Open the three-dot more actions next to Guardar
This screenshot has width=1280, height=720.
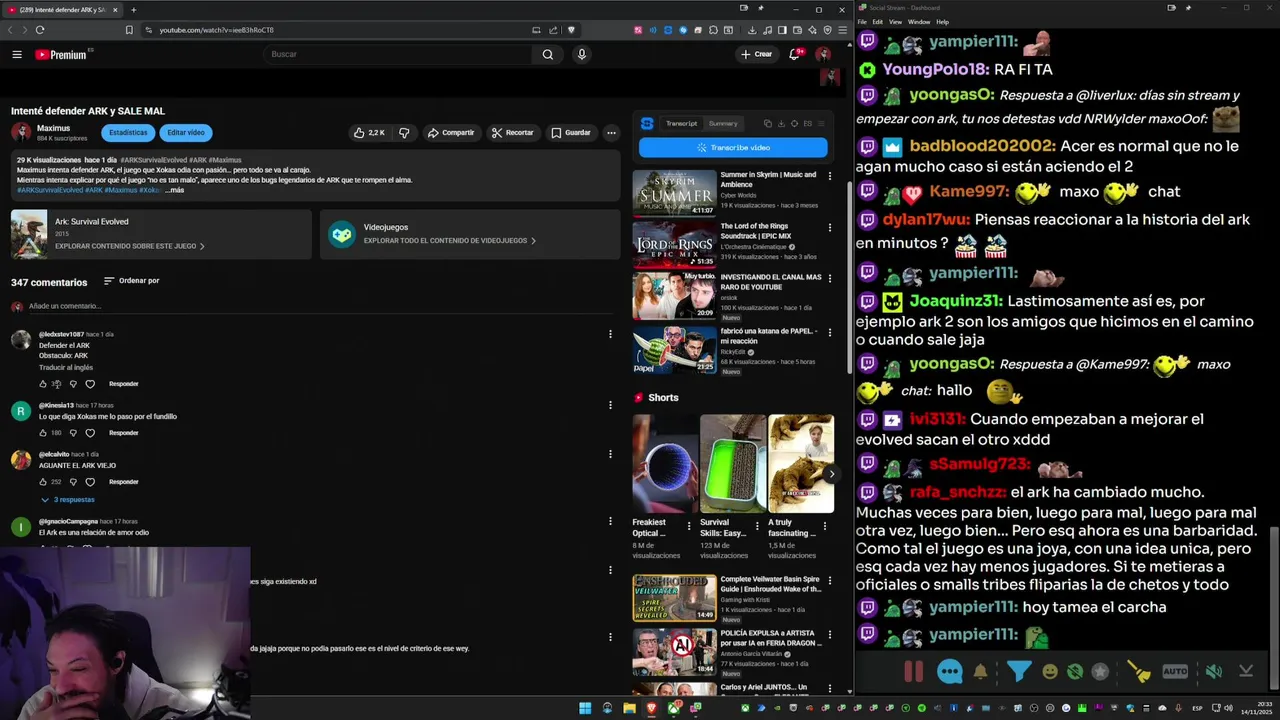[611, 132]
